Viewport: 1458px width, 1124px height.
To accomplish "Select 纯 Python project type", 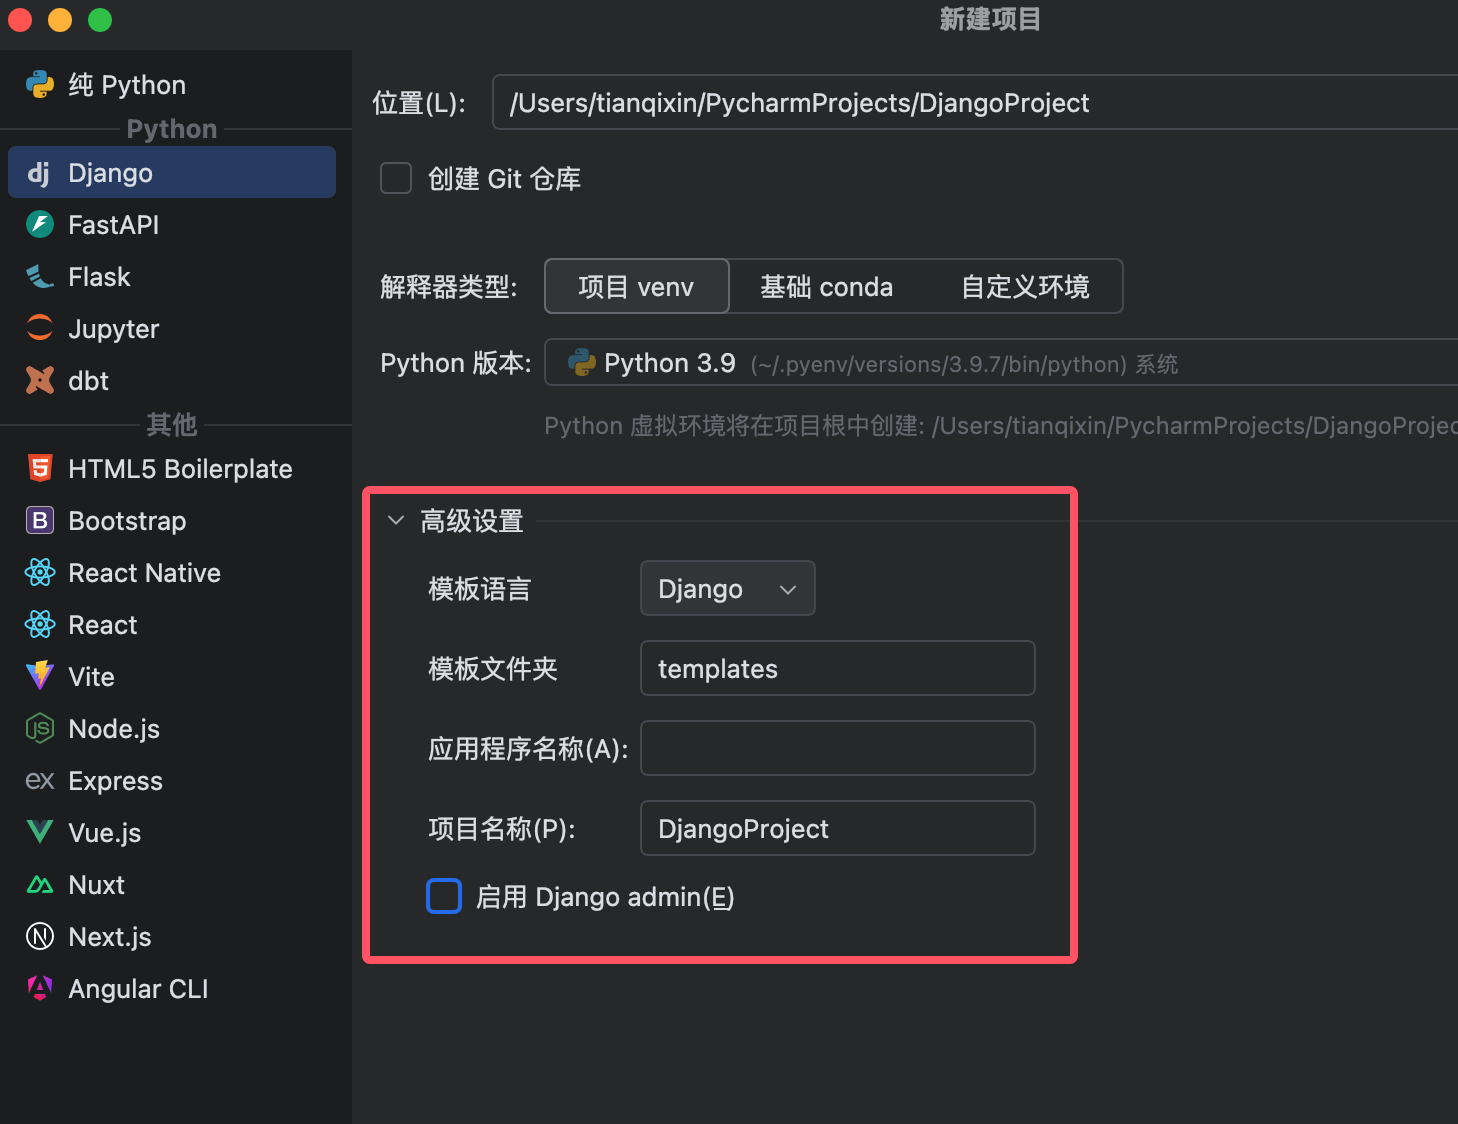I will (127, 85).
